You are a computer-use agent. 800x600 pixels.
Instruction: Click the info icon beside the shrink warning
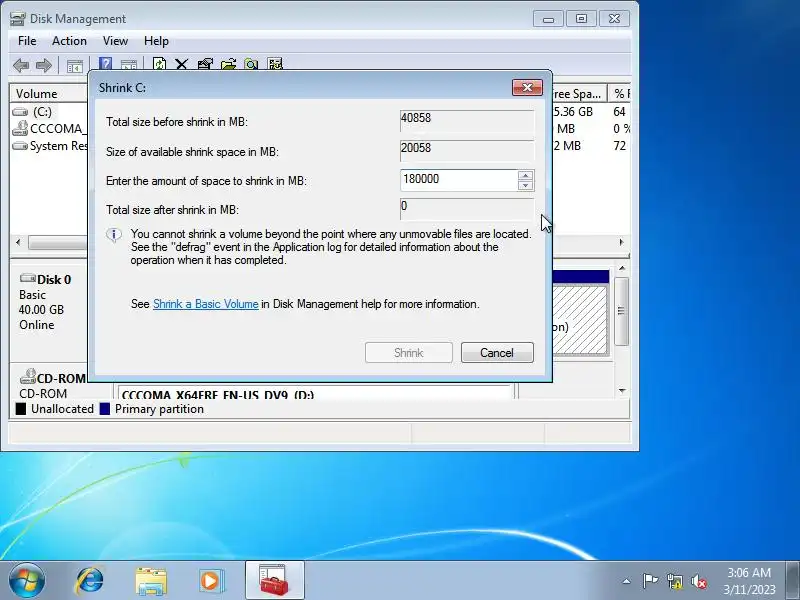coord(114,235)
